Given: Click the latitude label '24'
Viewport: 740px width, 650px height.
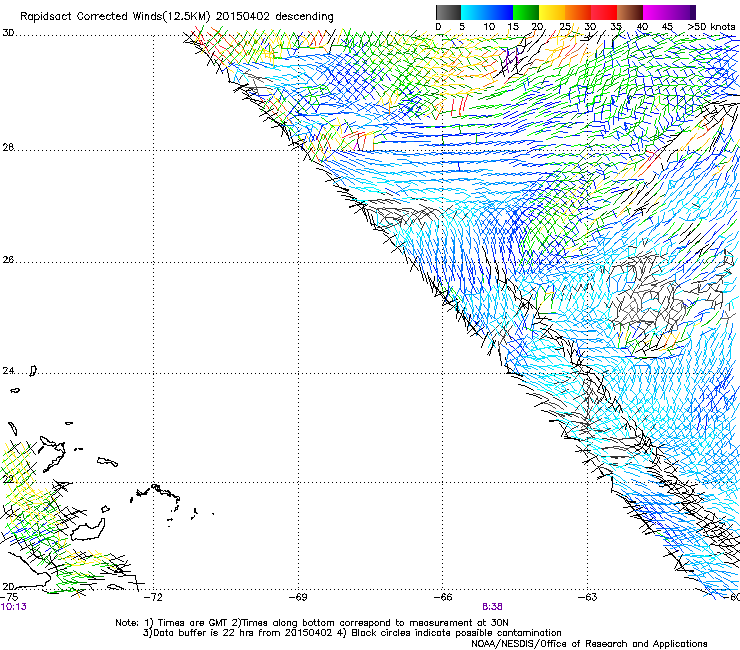Looking at the screenshot, I should tap(8, 371).
